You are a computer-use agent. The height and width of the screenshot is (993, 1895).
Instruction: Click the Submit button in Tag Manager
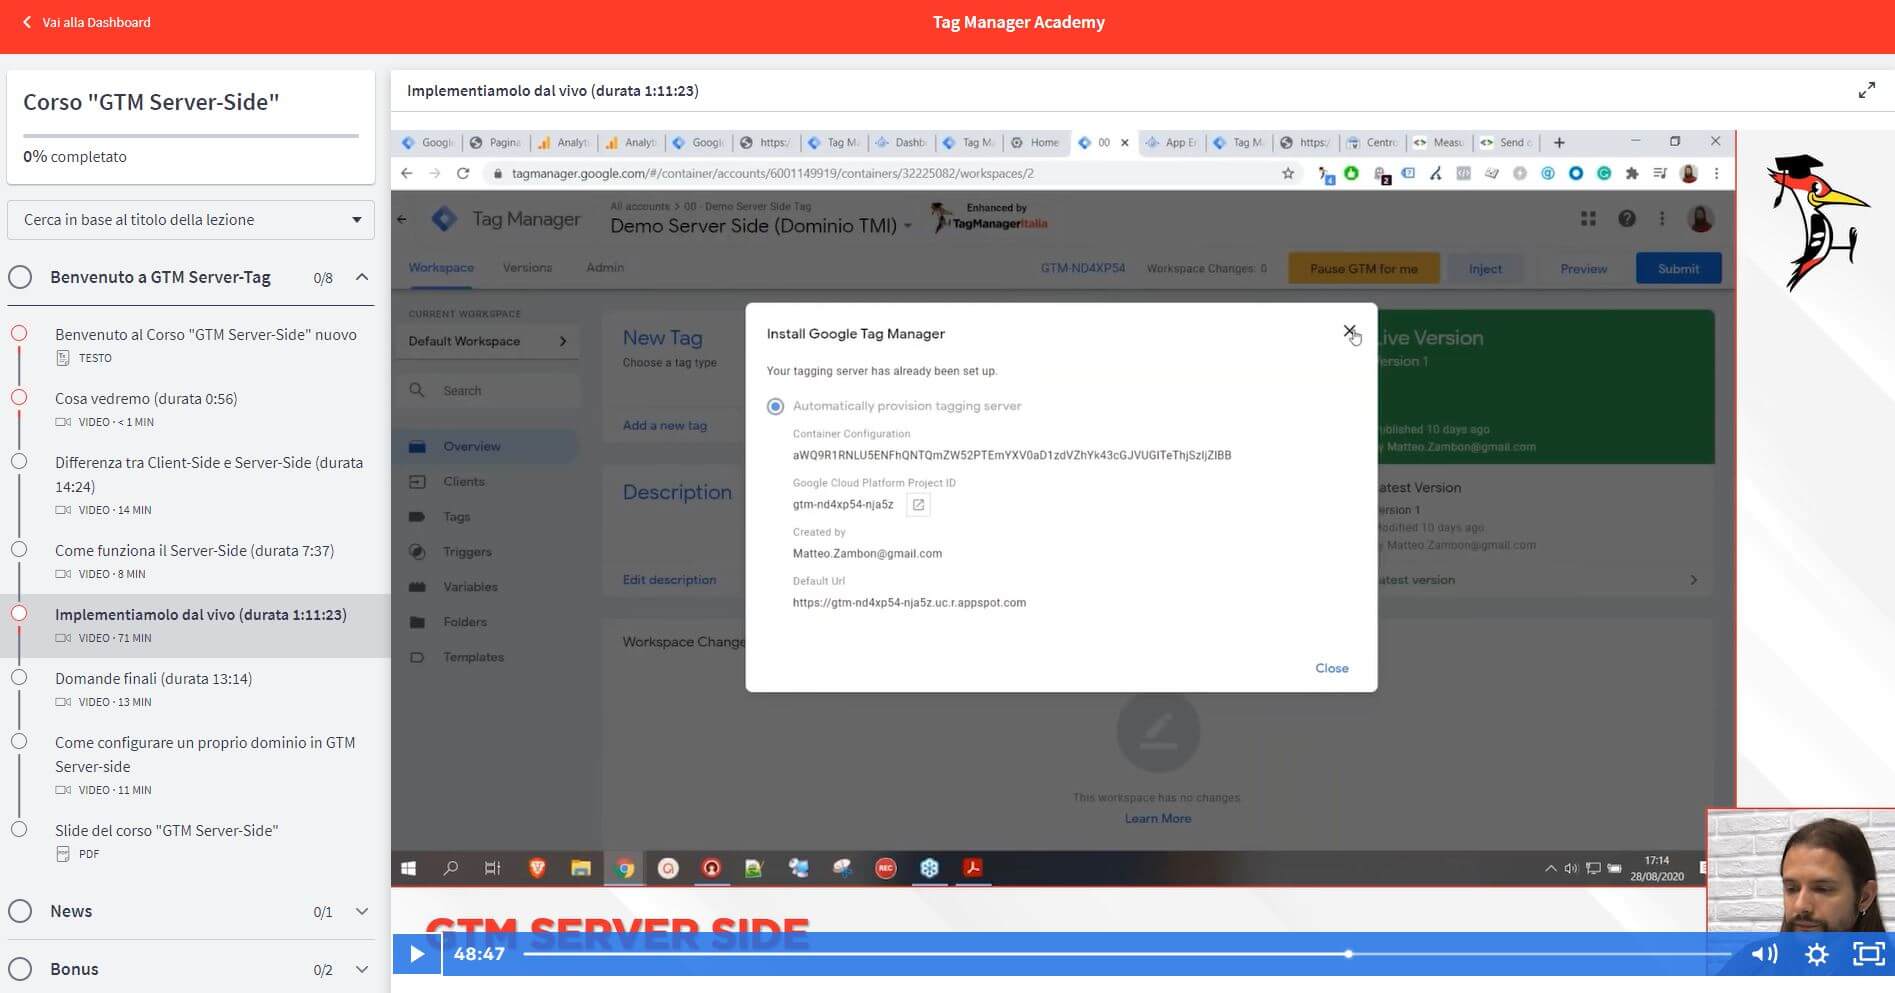(x=1678, y=268)
